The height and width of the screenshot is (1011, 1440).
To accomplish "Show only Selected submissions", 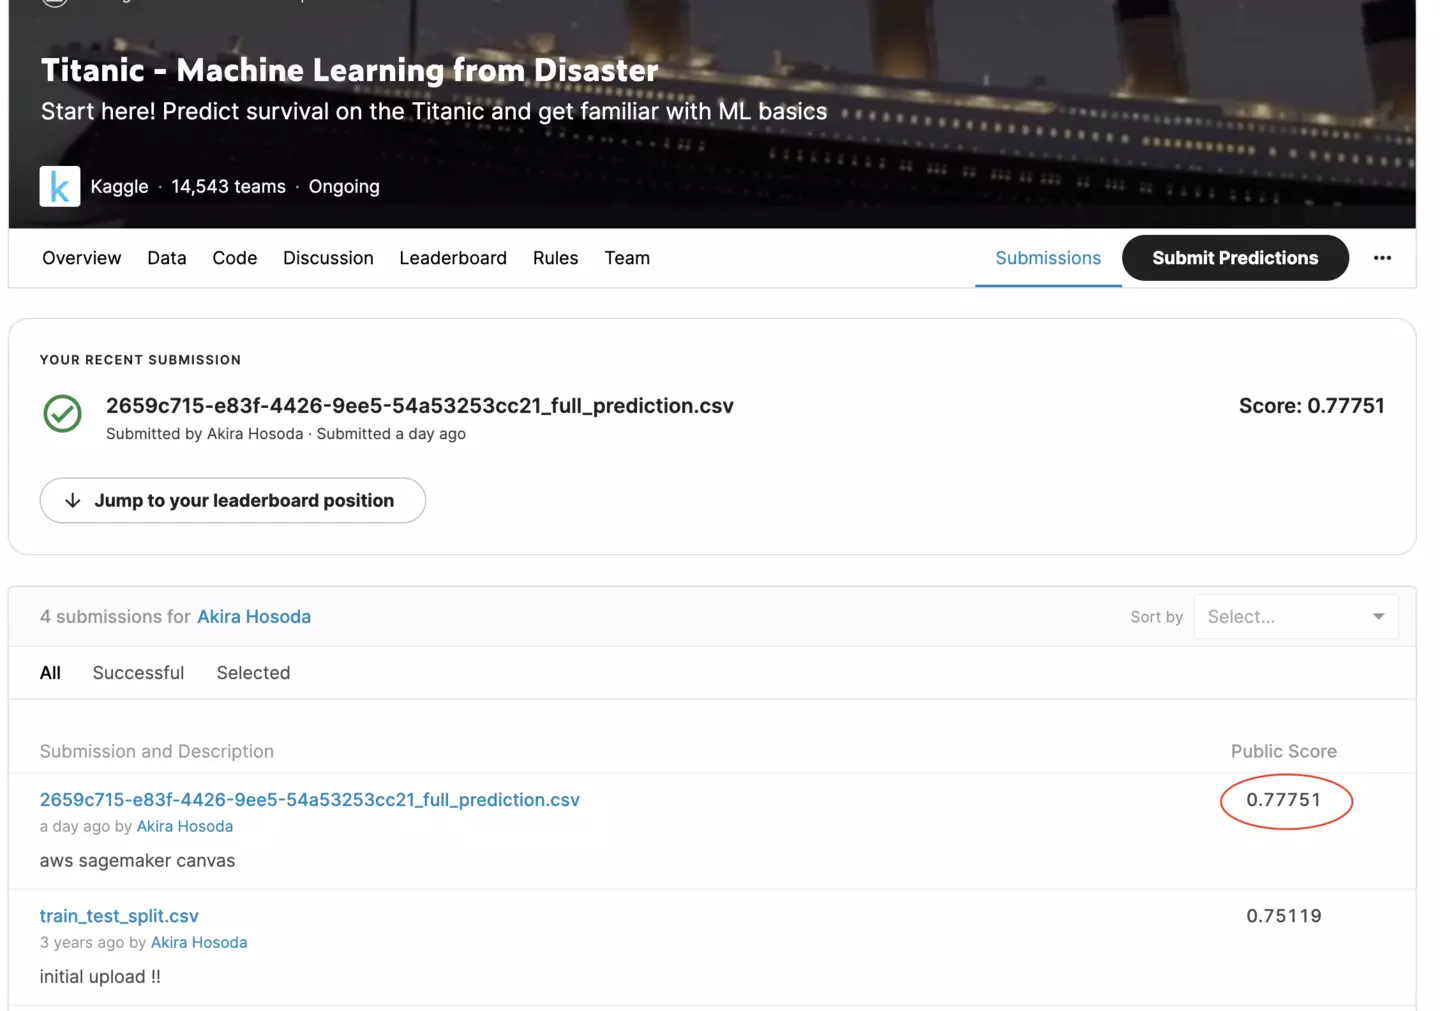I will pyautogui.click(x=253, y=673).
